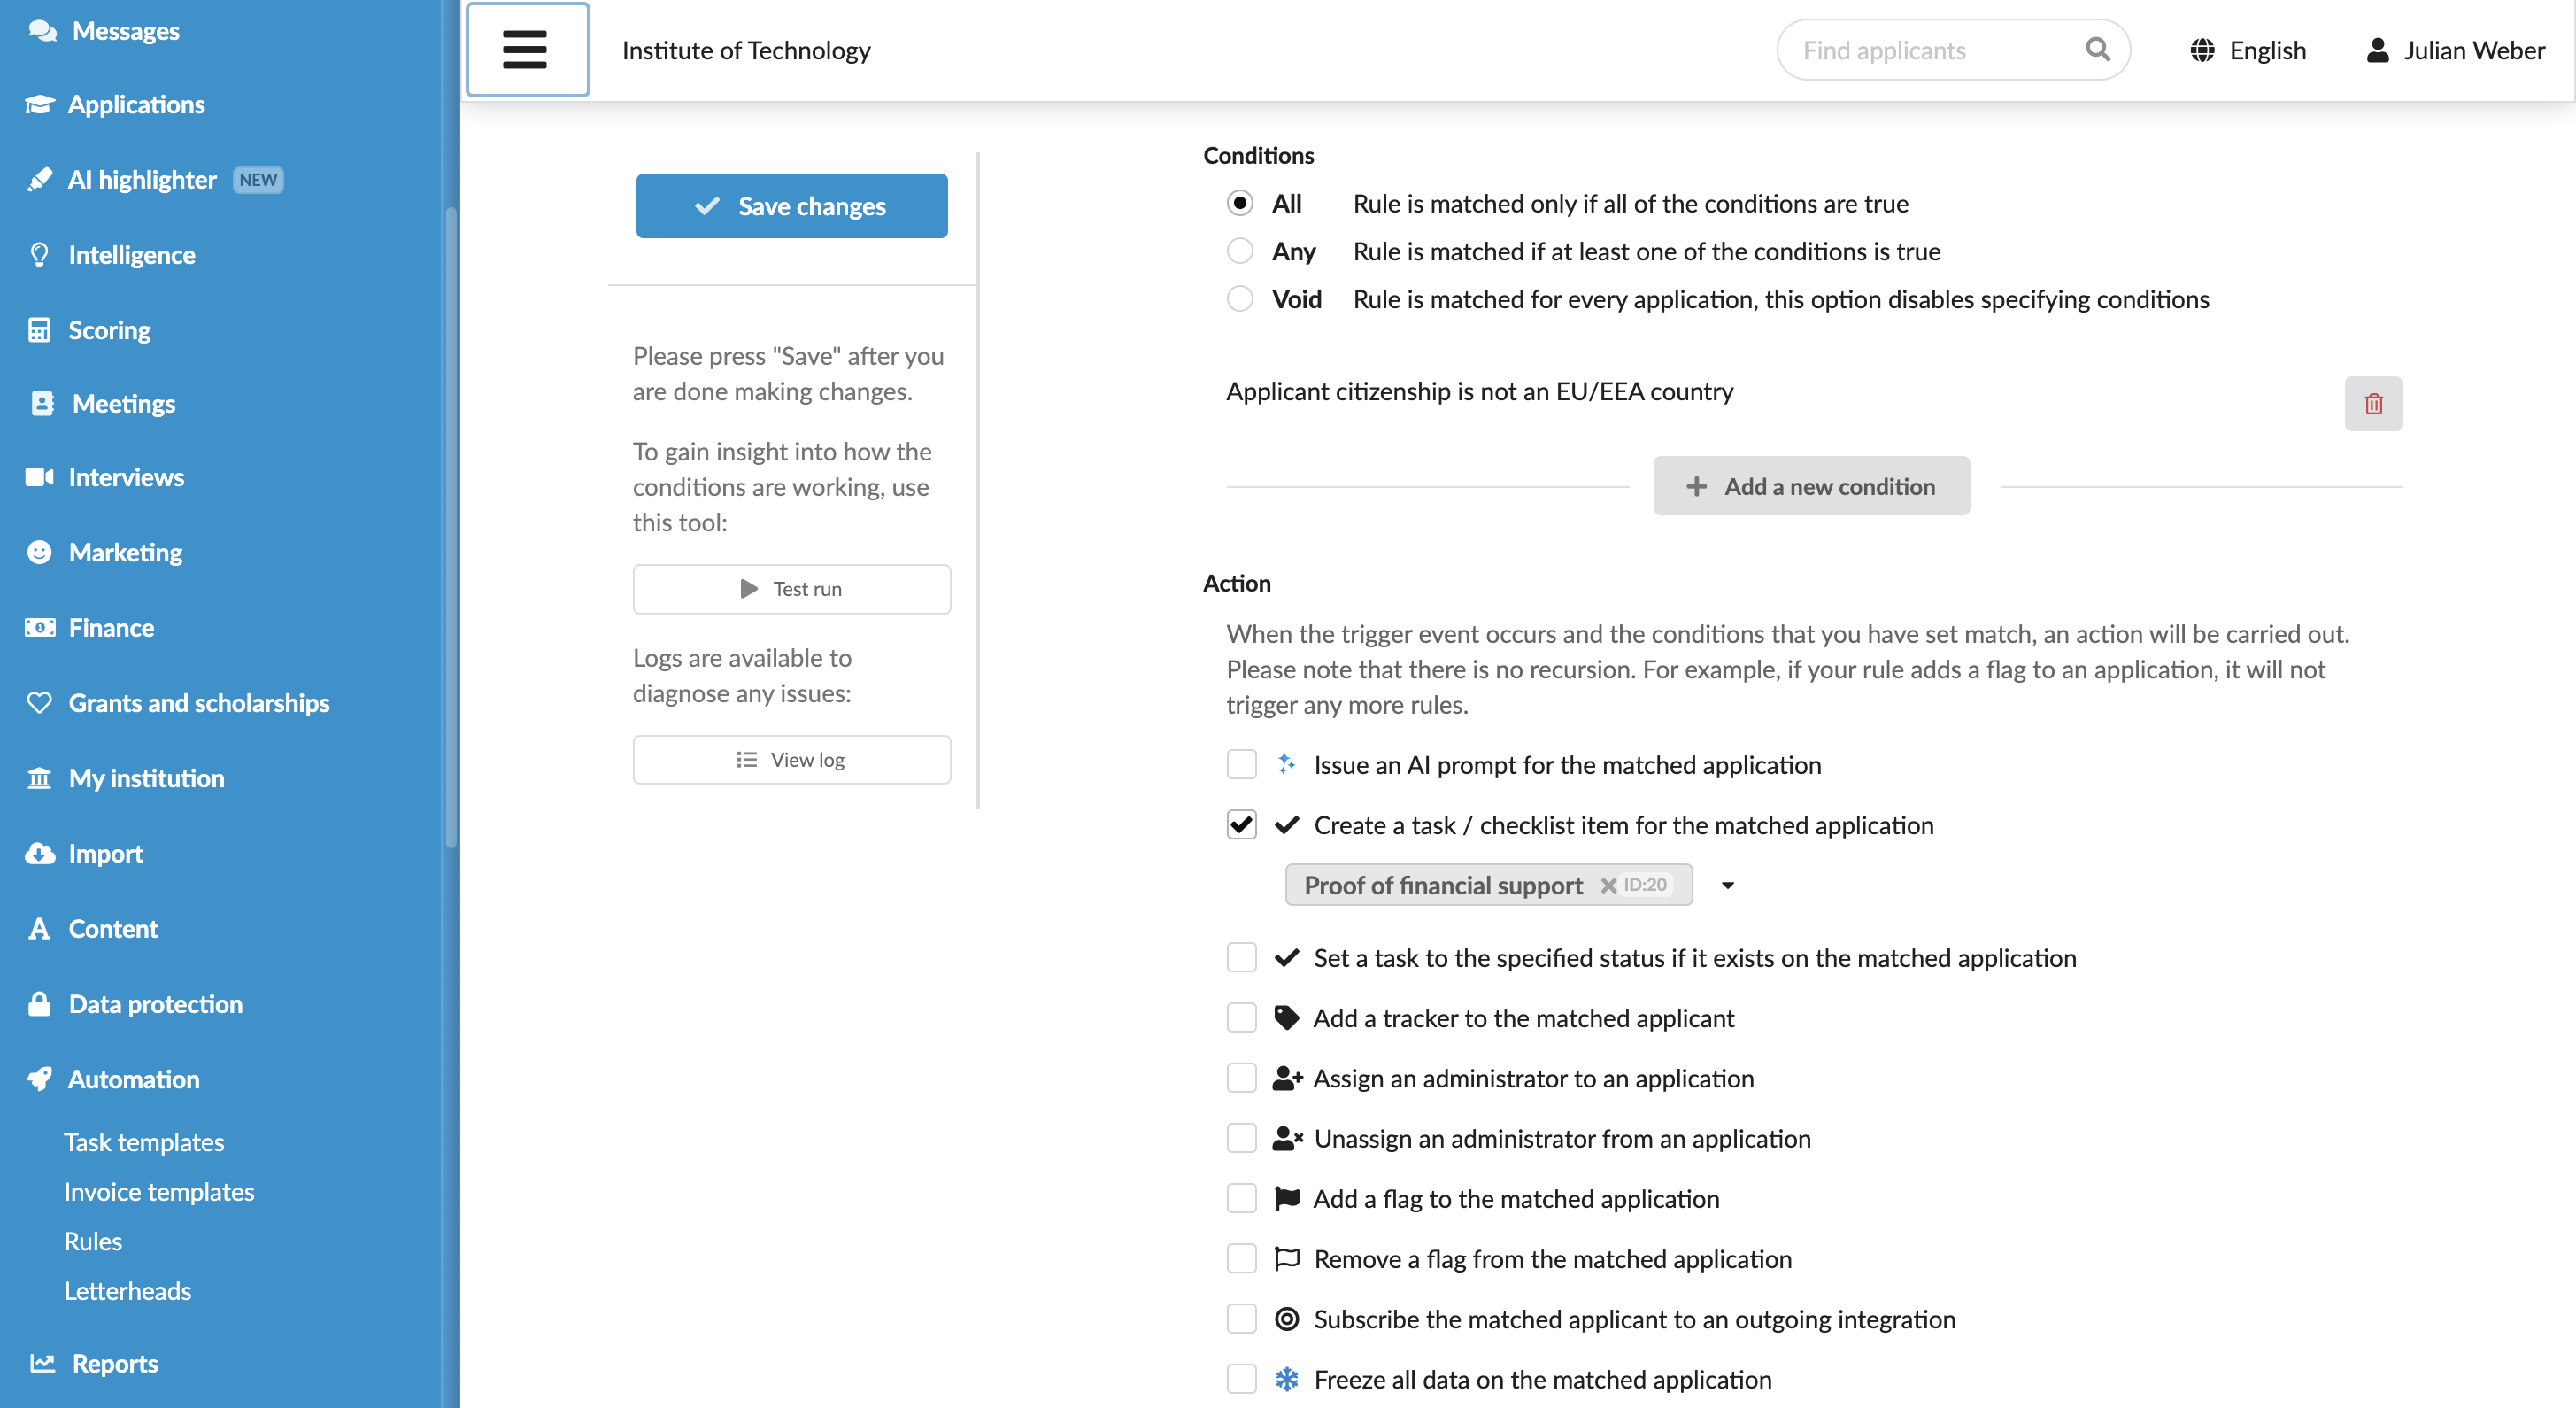Image resolution: width=2576 pixels, height=1408 pixels.
Task: Check Subscribe applicant to outgoing integration
Action: pos(1241,1319)
